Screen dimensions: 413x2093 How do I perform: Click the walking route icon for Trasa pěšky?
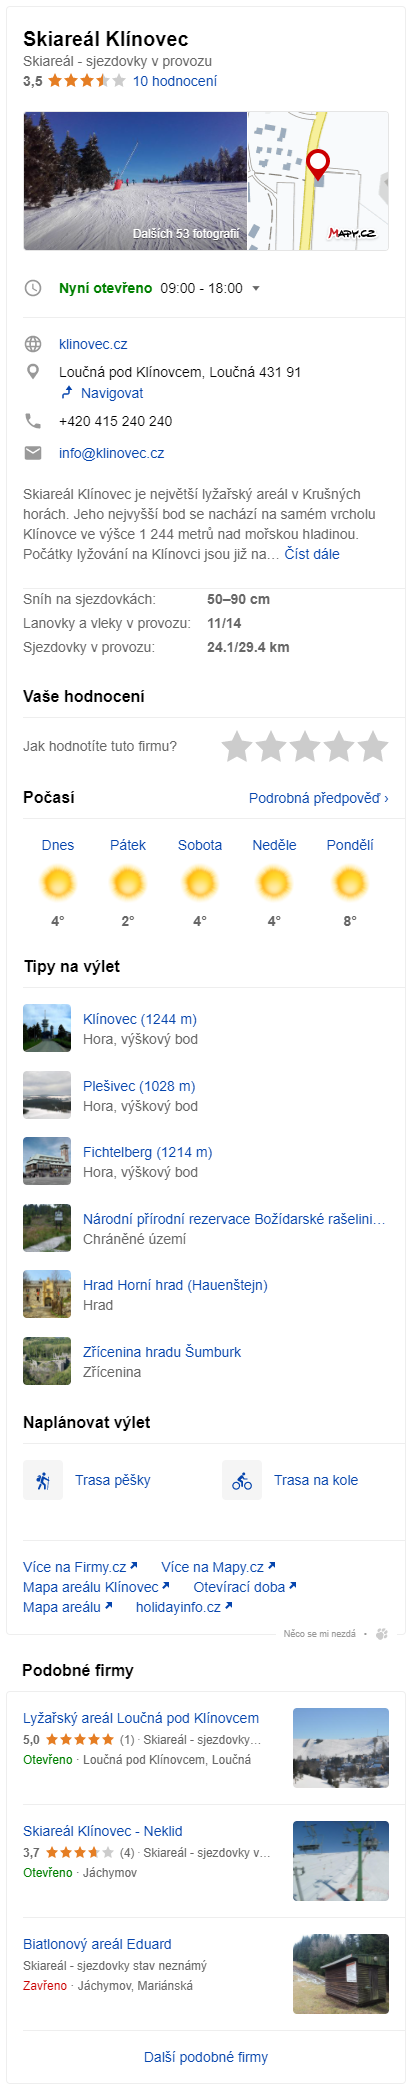(x=43, y=1480)
